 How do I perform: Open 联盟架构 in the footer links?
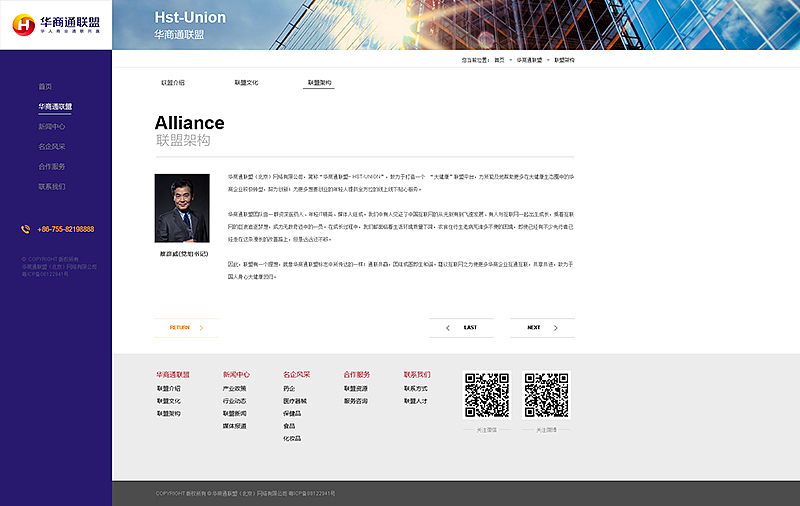[x=169, y=414]
